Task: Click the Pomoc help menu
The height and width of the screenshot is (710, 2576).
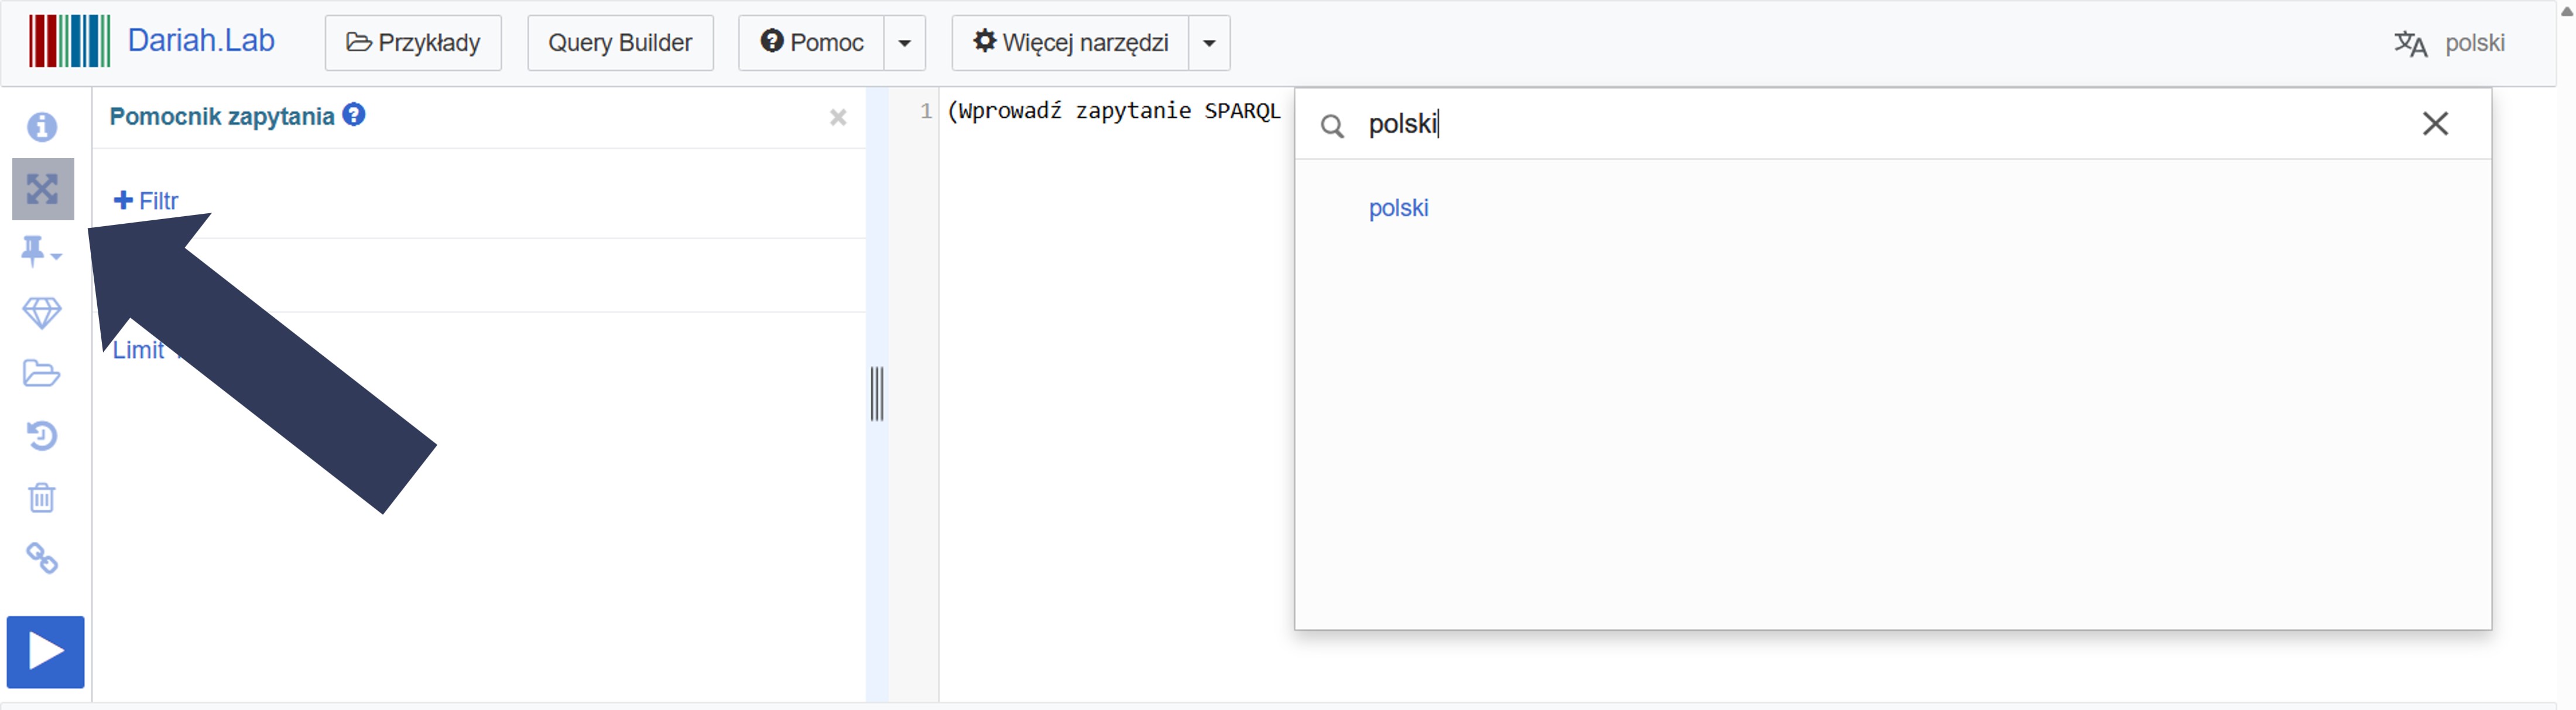Action: click(x=811, y=43)
